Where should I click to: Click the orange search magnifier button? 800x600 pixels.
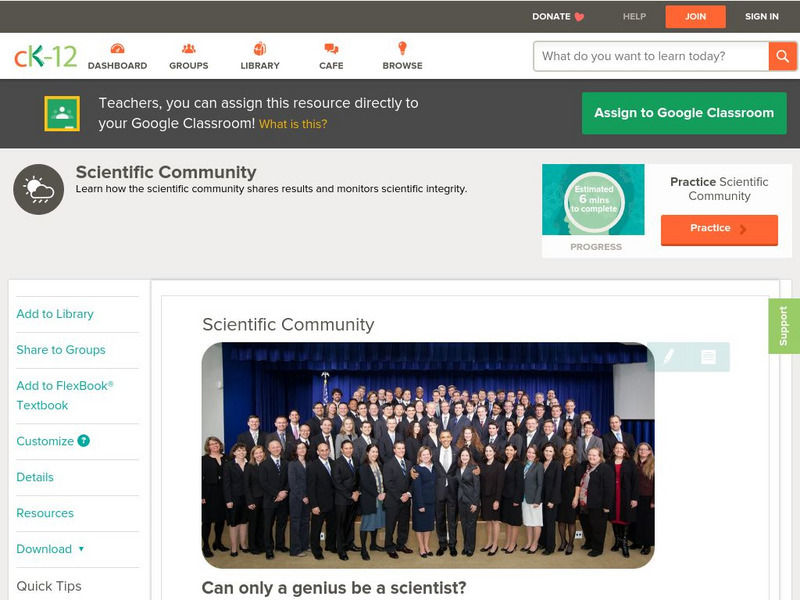tap(782, 56)
